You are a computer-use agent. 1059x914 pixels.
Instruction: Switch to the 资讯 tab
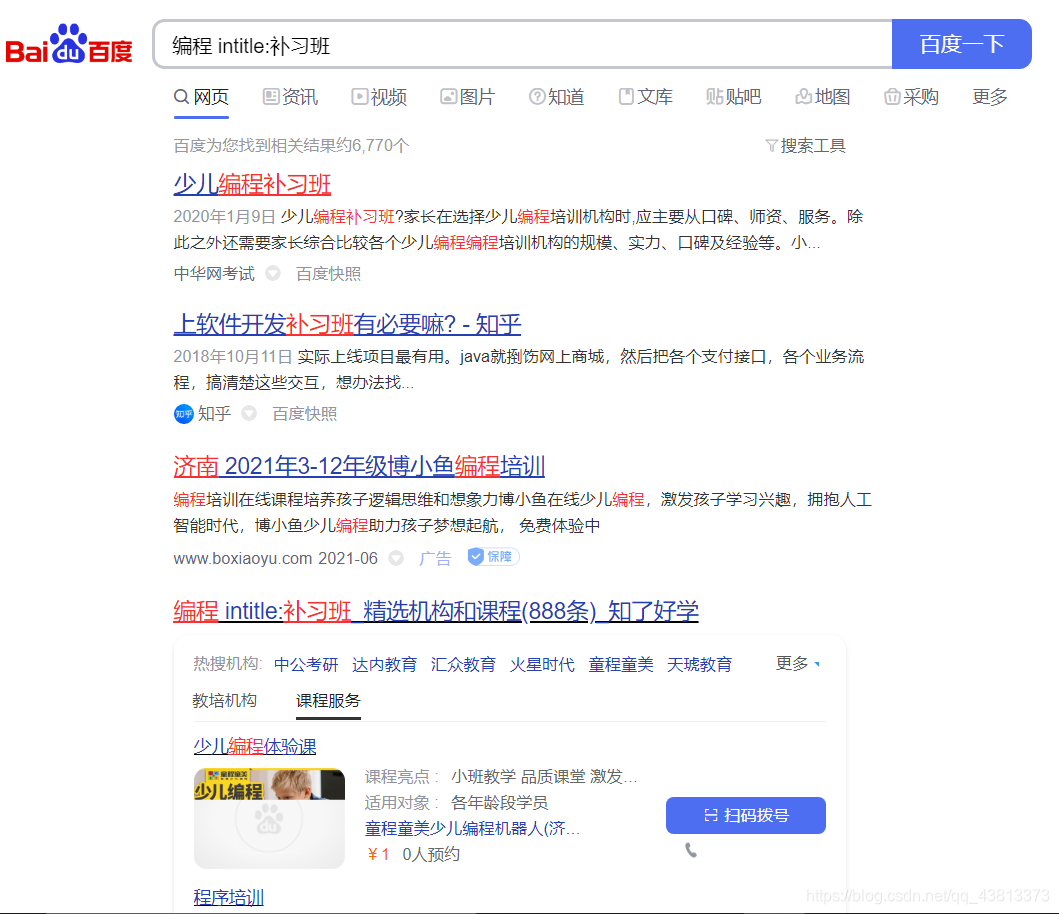[290, 97]
